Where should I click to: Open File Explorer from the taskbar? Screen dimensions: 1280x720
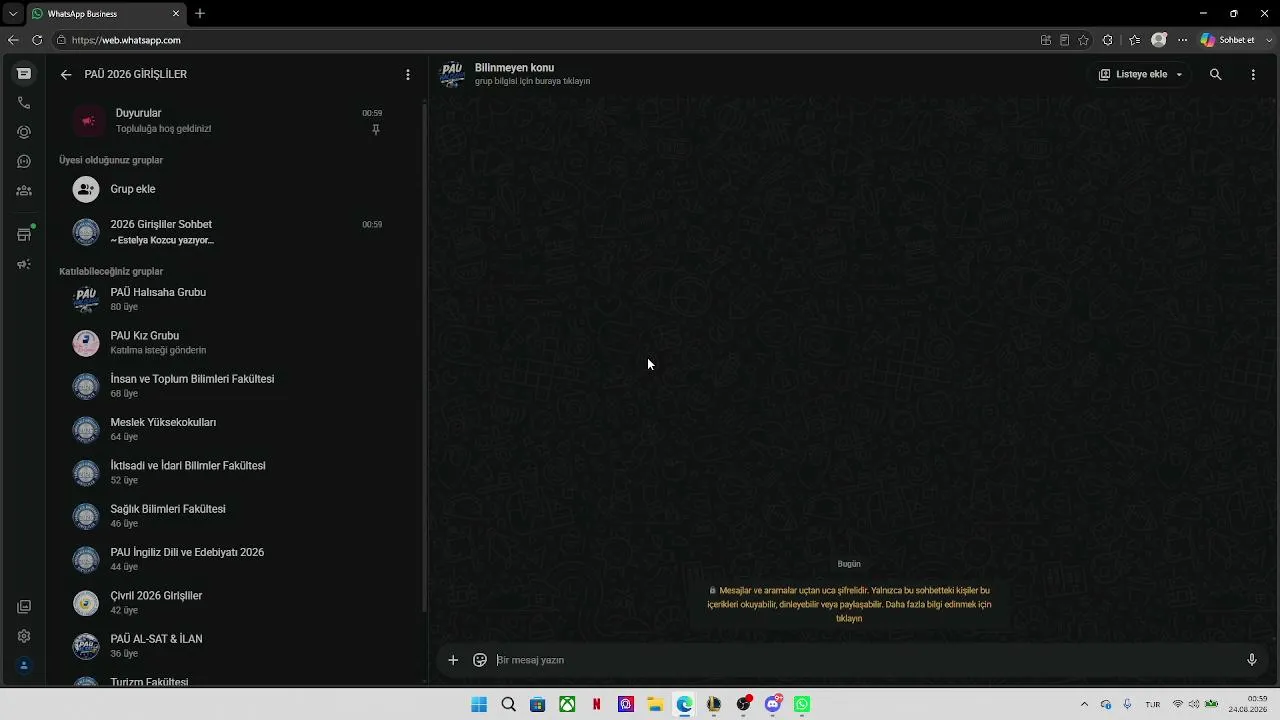click(x=655, y=704)
